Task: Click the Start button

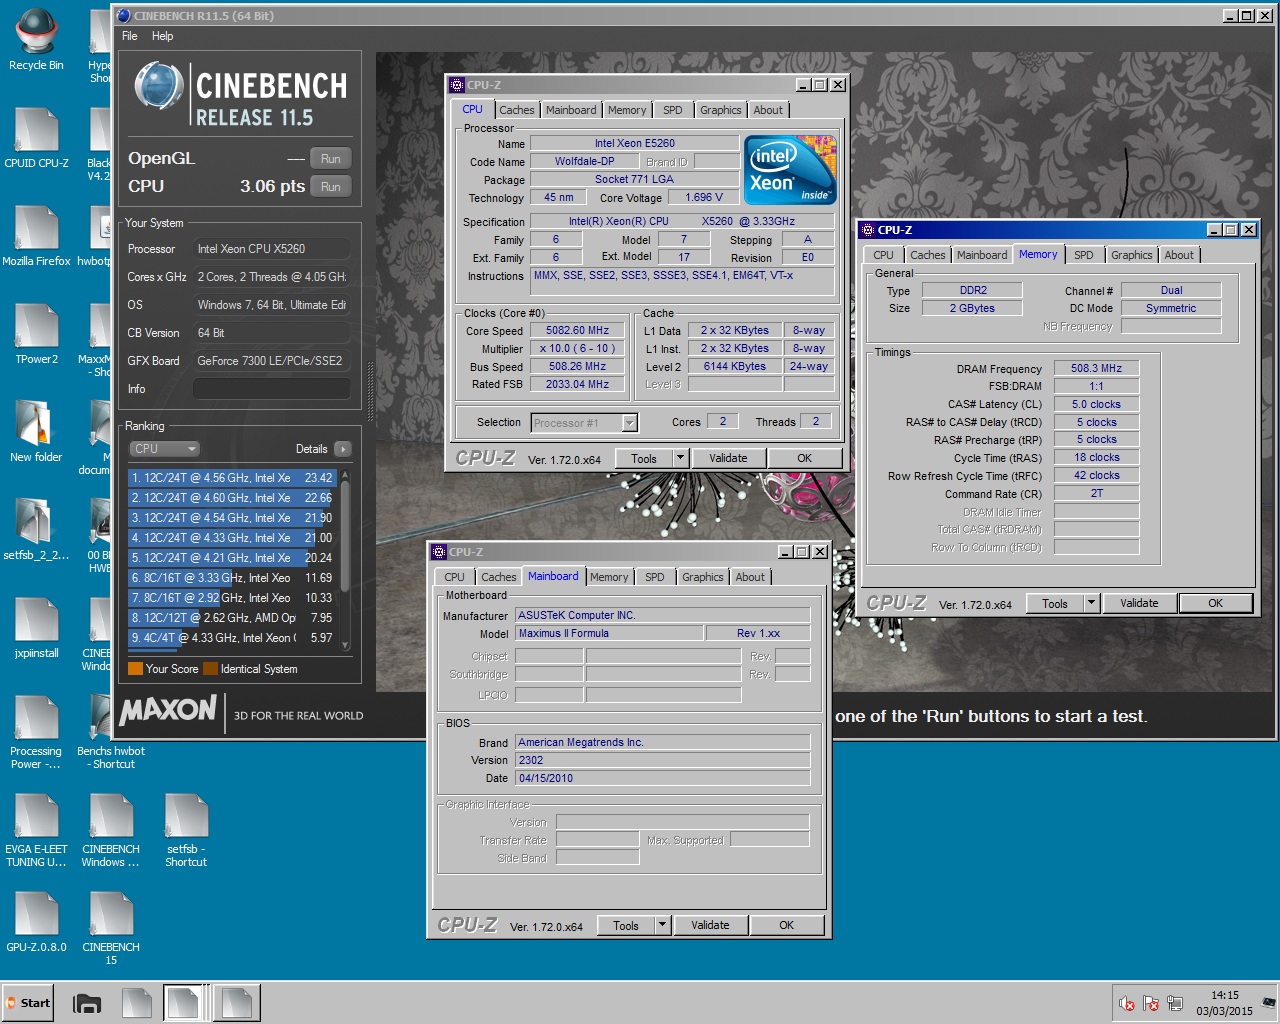Action: [x=28, y=1003]
